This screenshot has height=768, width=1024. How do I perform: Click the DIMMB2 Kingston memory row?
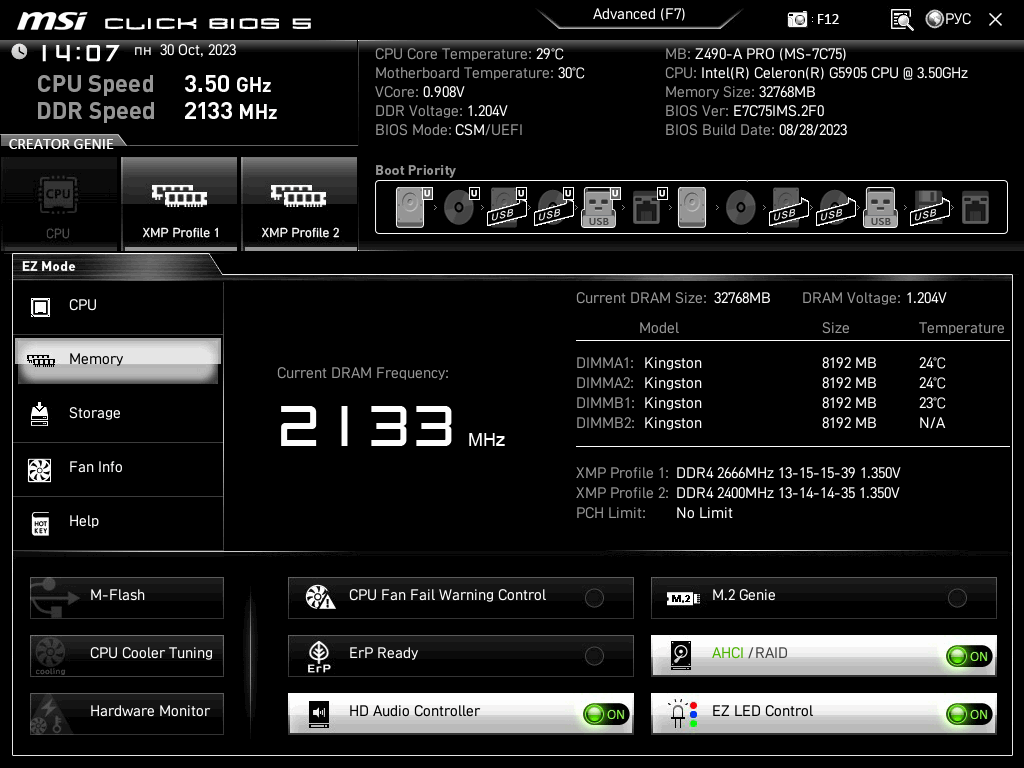coord(761,423)
